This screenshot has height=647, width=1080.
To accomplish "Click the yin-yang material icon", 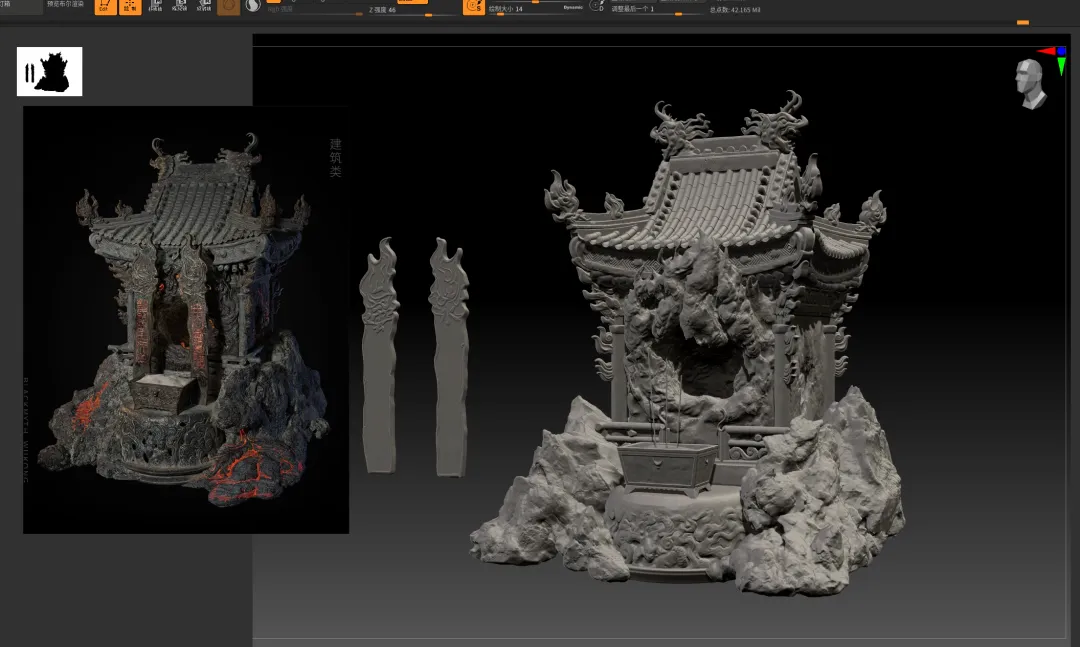I will [x=254, y=6].
